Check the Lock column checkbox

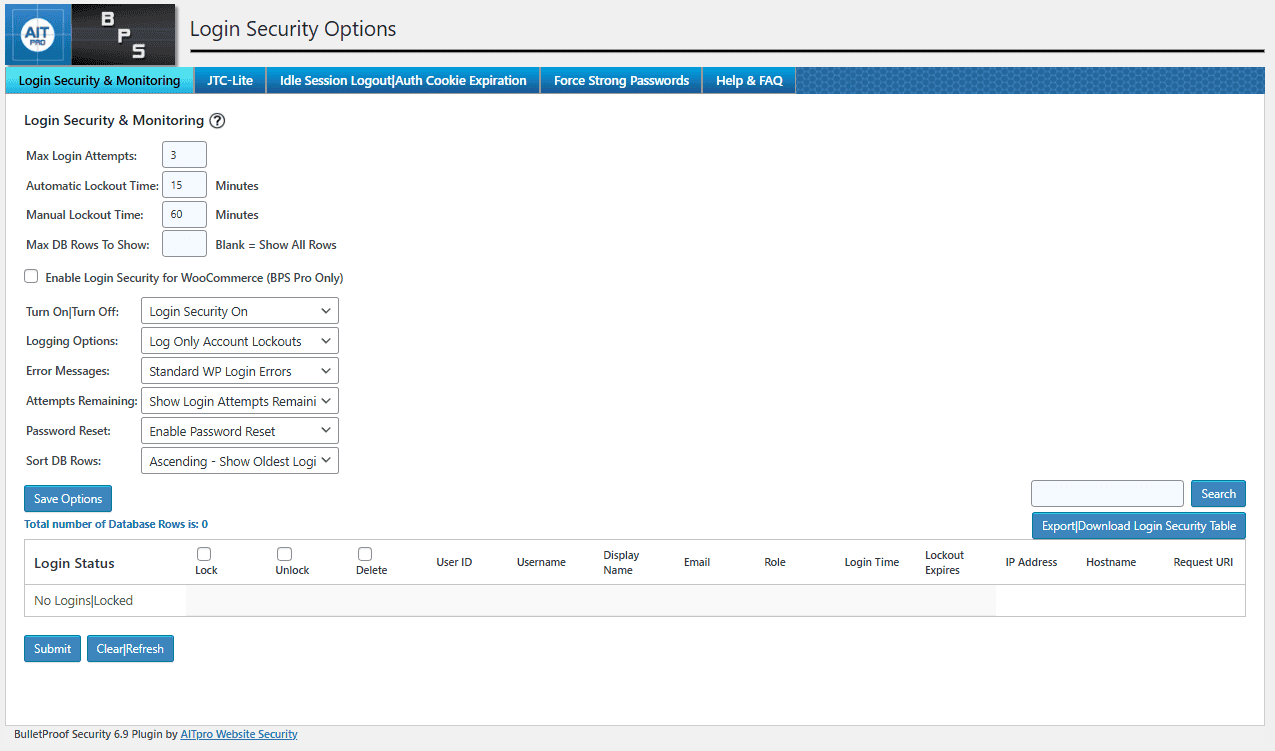204,554
